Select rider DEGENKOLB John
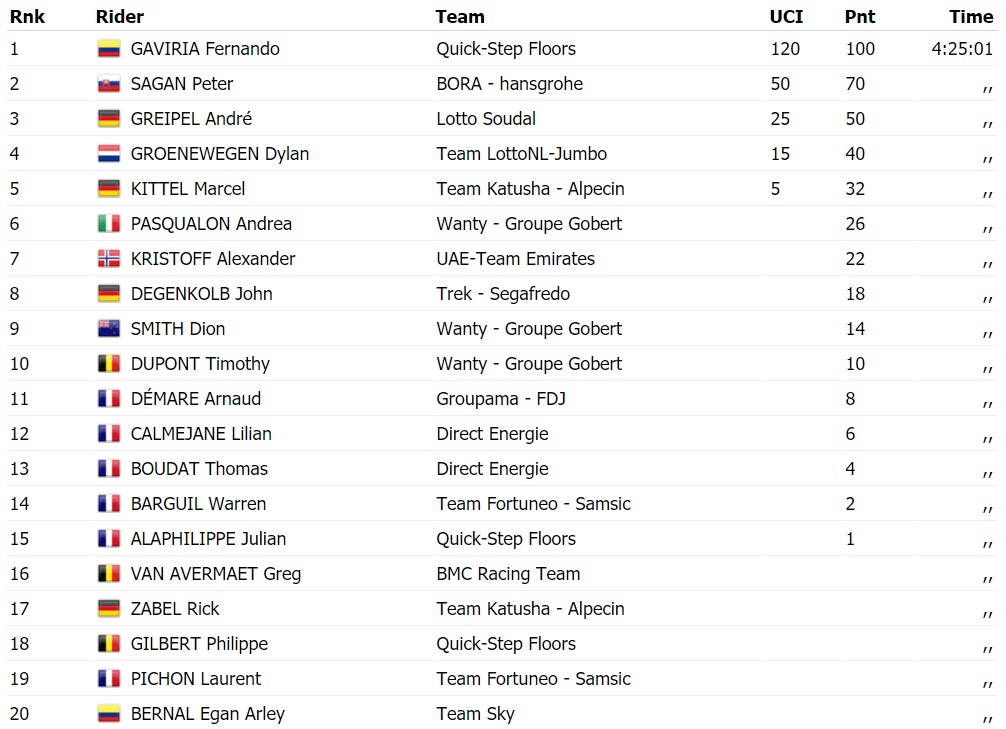This screenshot has height=729, width=1006. [201, 294]
